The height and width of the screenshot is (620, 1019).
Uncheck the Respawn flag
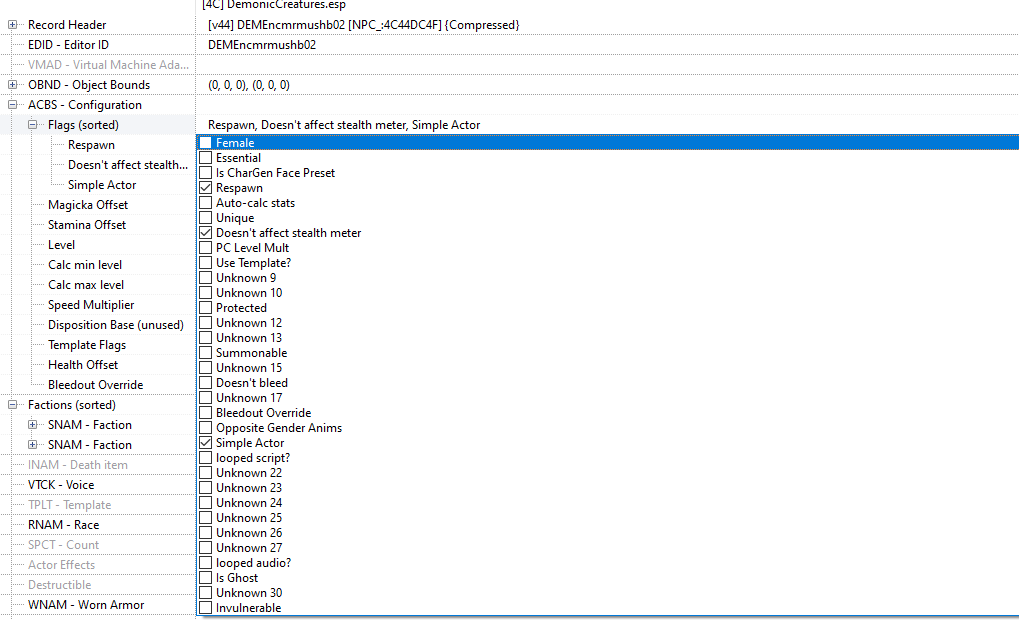pos(206,187)
